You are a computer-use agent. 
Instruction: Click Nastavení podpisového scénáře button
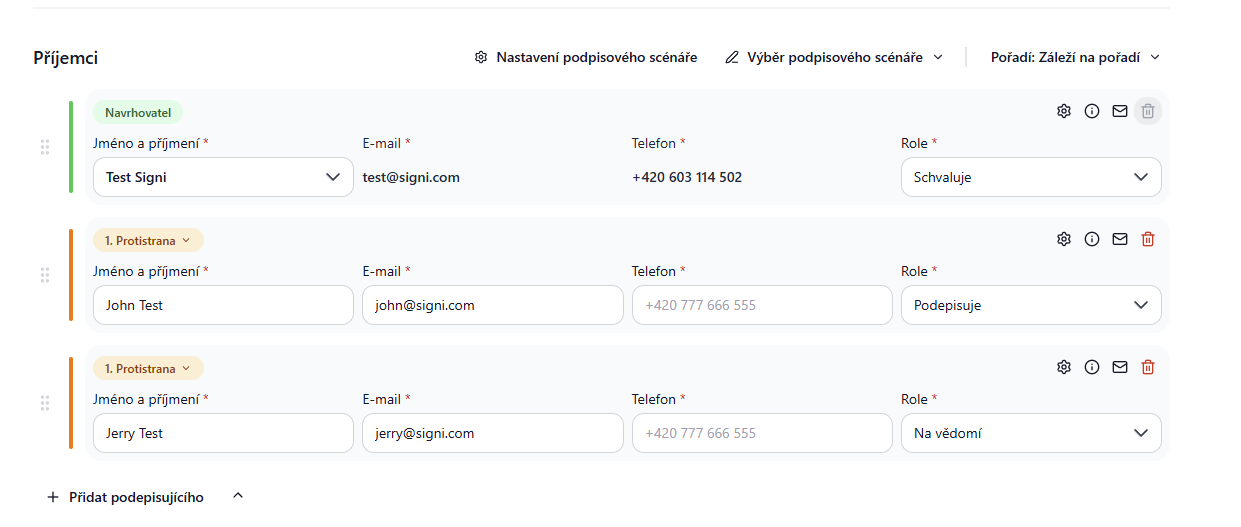tap(586, 57)
